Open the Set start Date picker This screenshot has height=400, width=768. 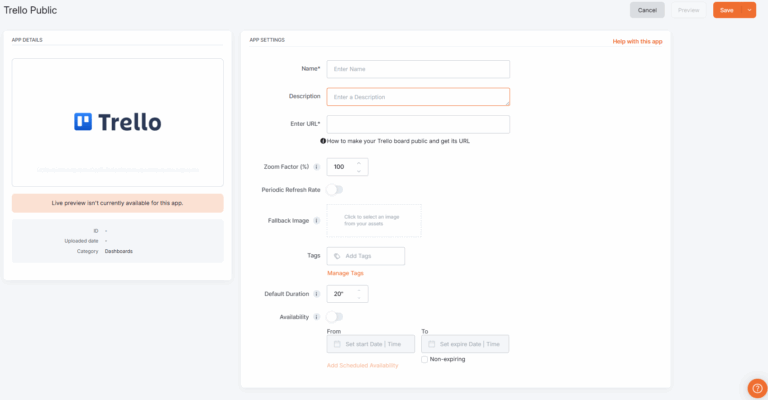(x=371, y=344)
